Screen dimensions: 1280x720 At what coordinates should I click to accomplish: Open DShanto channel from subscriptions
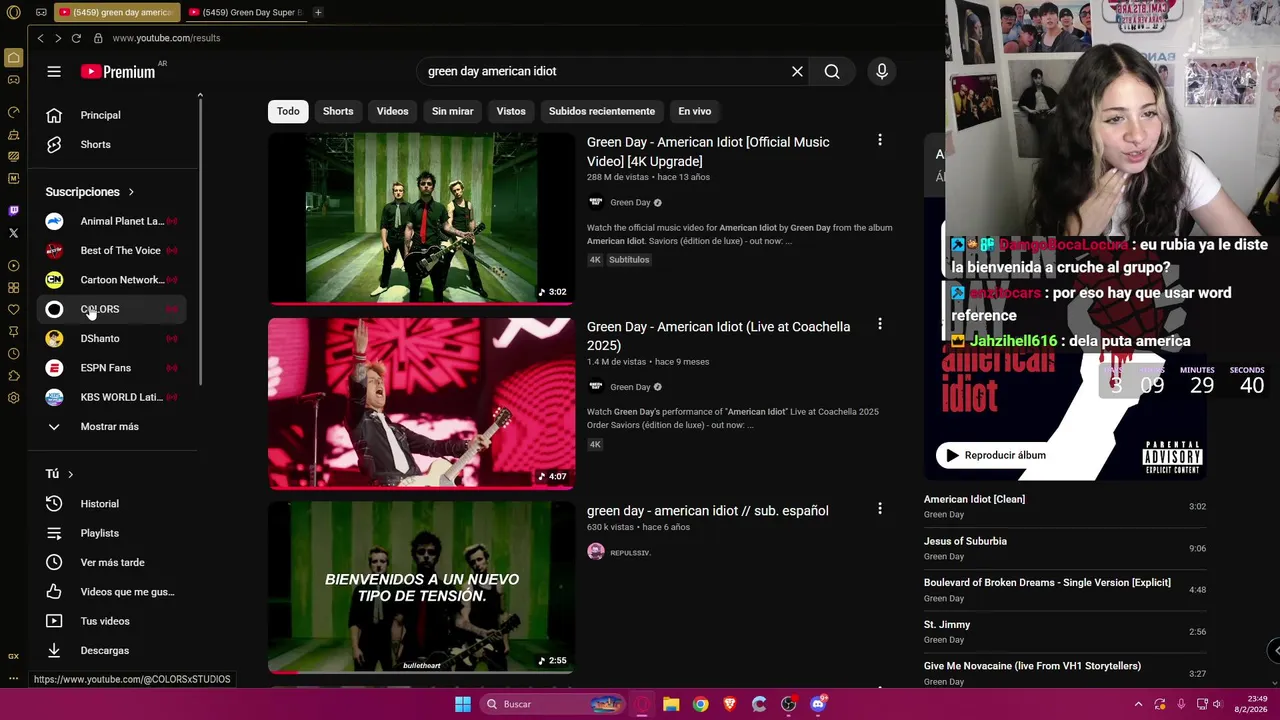click(x=112, y=338)
